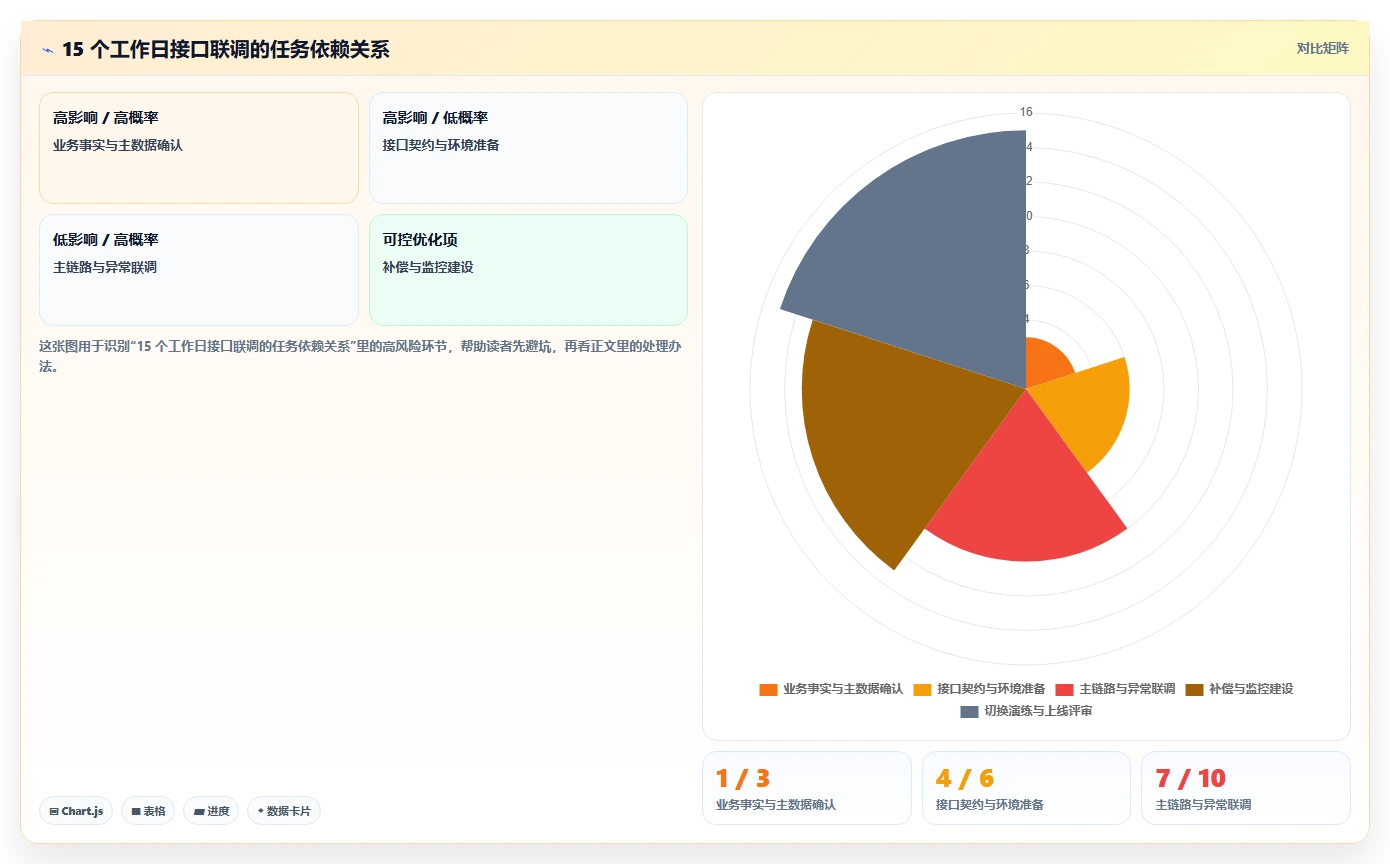The image size is (1390, 864).
Task: Click the 数据卡片 tag chip
Action: pos(284,811)
